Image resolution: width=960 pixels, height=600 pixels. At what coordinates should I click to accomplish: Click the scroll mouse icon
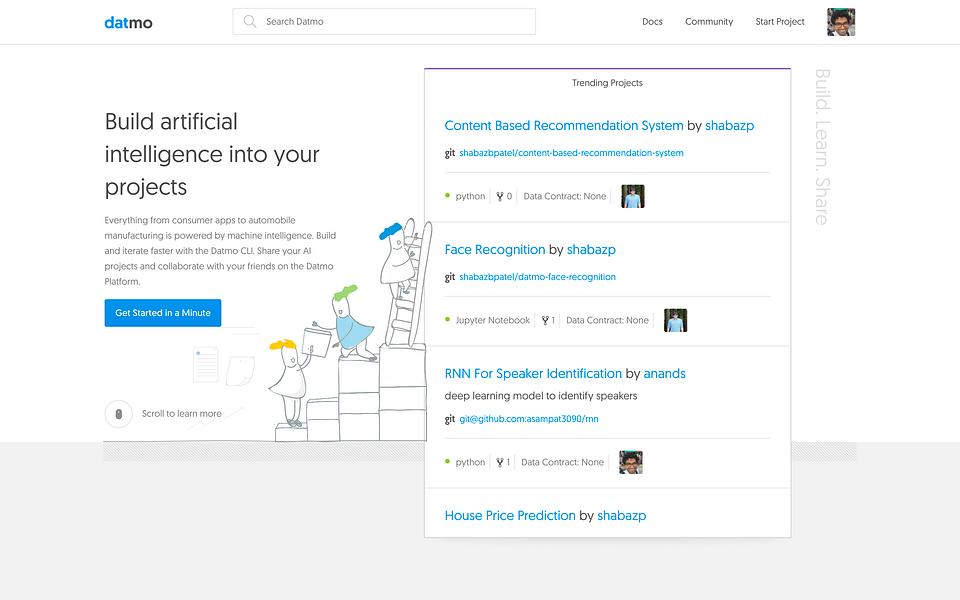[119, 414]
